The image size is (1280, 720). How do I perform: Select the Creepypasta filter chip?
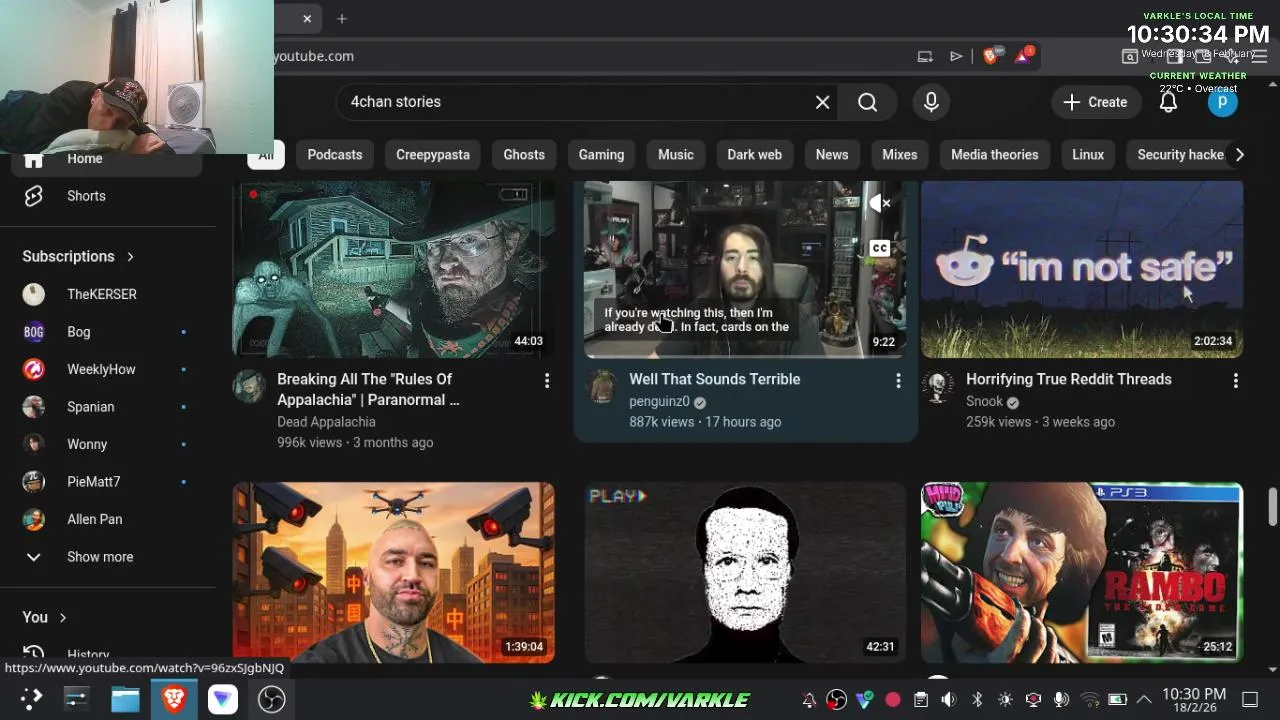432,155
